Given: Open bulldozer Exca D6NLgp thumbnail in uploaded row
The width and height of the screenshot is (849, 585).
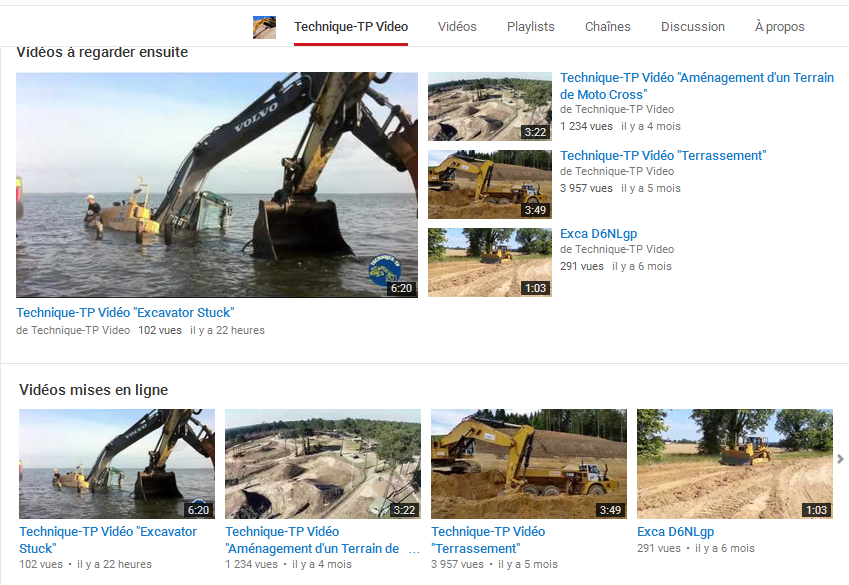Looking at the screenshot, I should (x=735, y=464).
